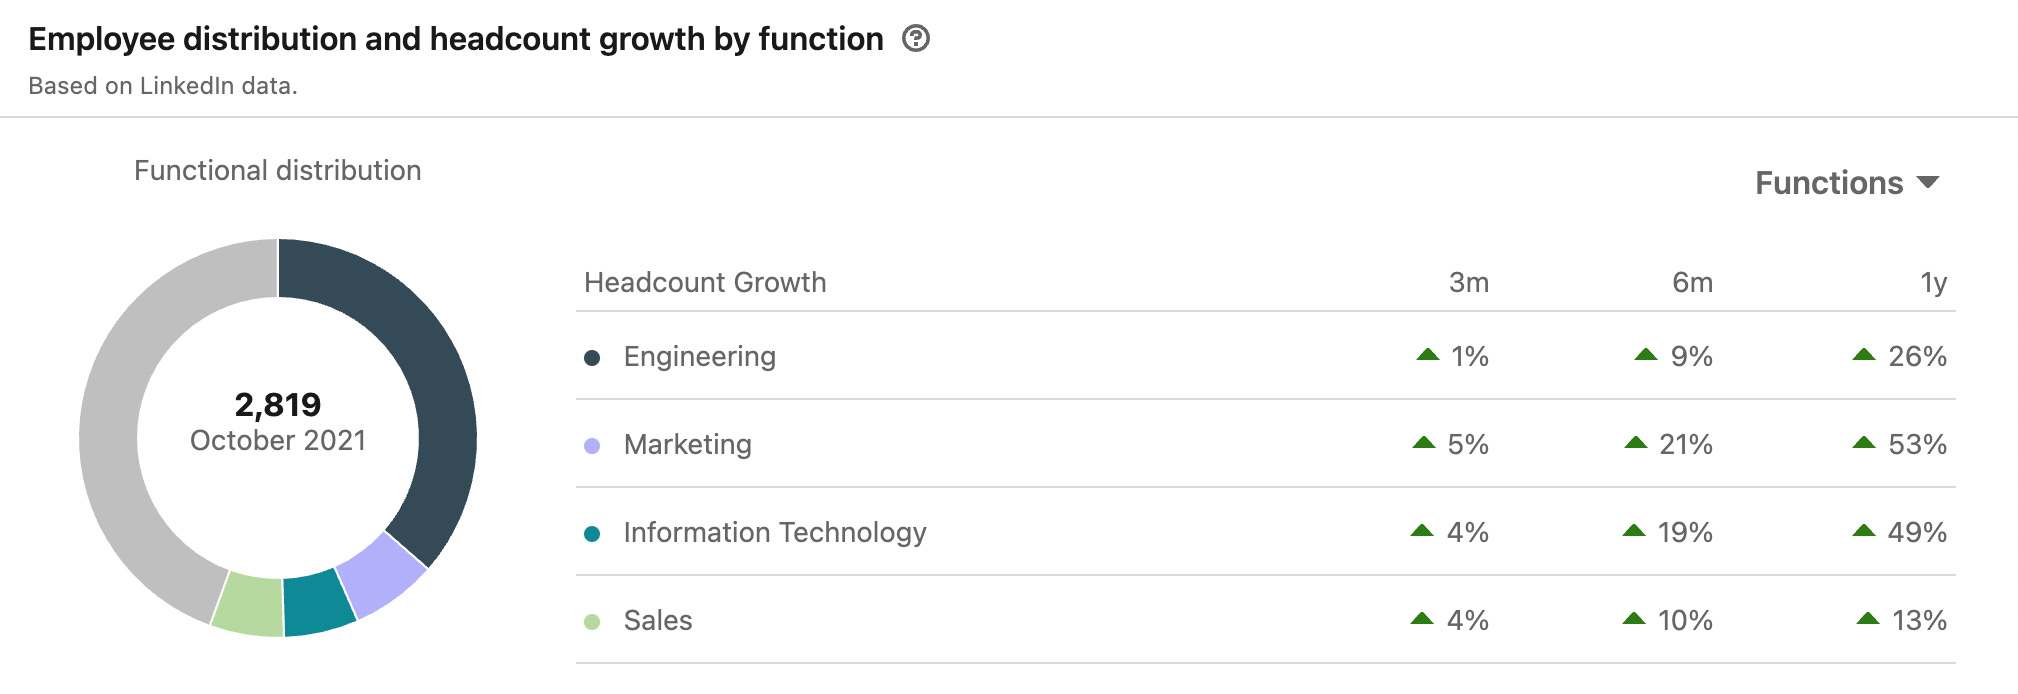Click the Marketing purple legend dot
The image size is (2018, 694).
592,446
